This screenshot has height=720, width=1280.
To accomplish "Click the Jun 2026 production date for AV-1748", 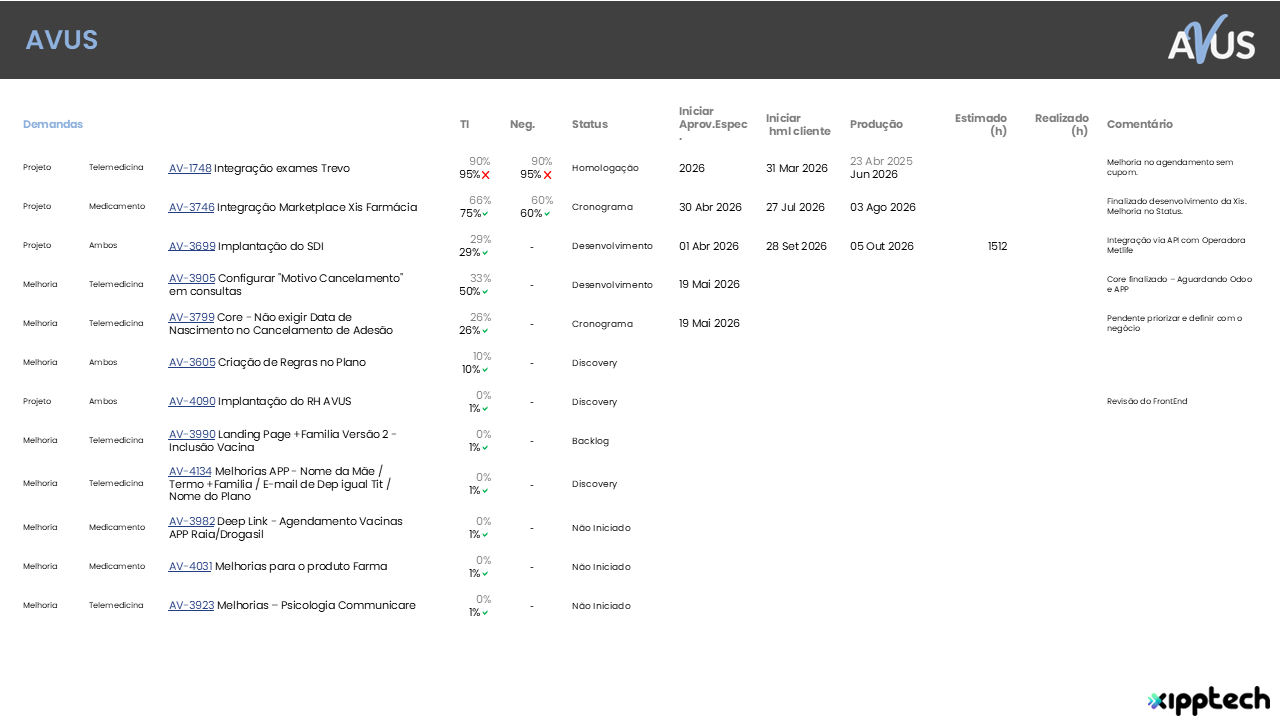I will 874,174.
